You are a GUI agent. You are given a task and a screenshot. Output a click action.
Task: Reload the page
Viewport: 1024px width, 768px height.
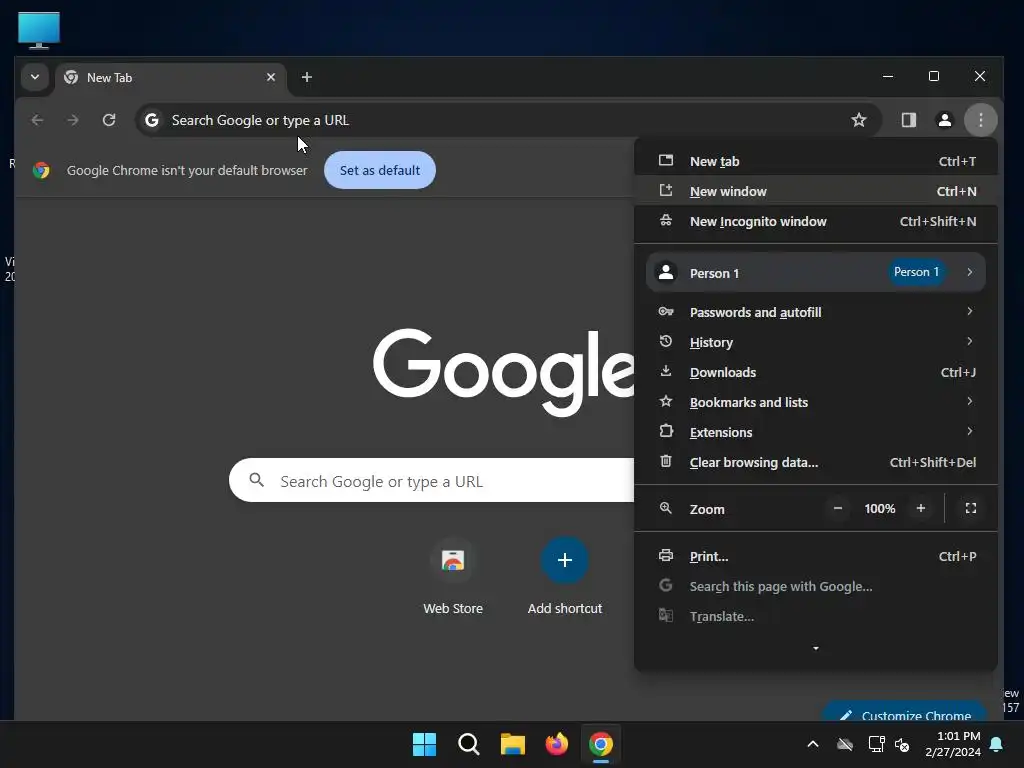click(109, 120)
